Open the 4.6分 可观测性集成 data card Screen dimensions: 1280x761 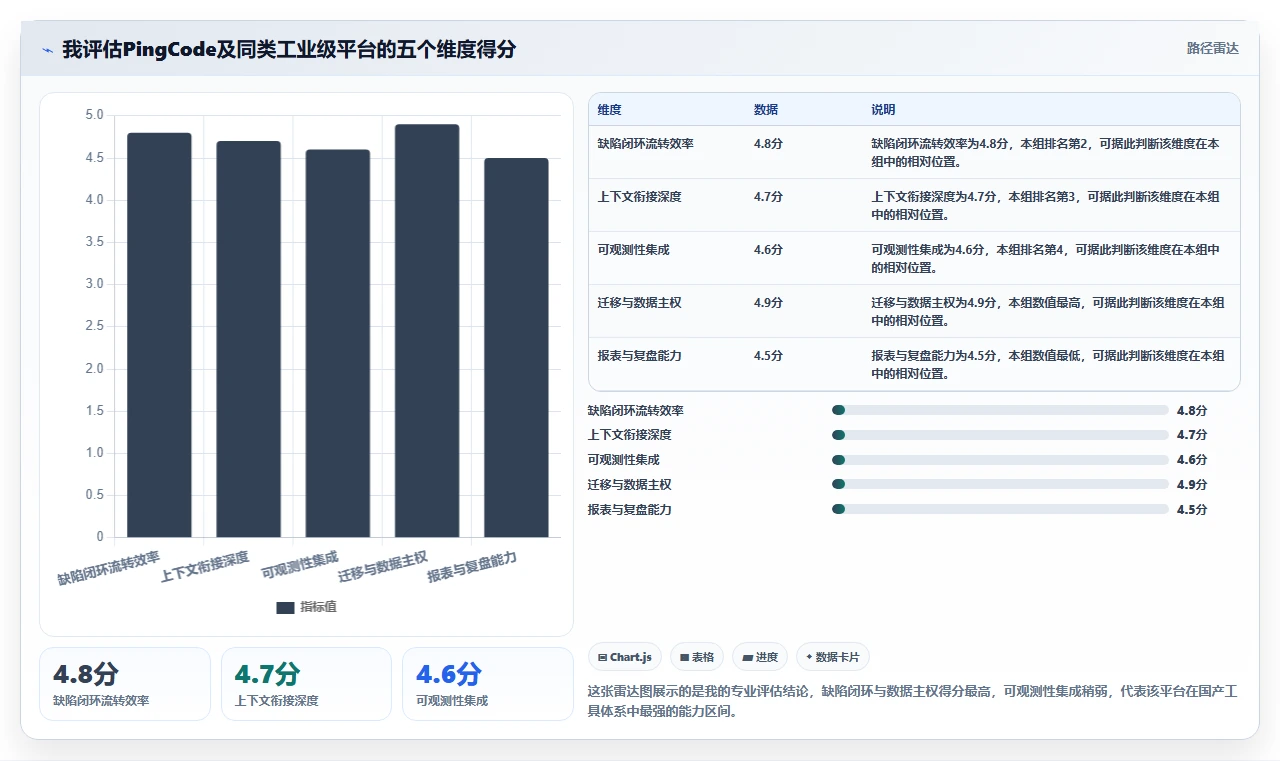pos(488,684)
